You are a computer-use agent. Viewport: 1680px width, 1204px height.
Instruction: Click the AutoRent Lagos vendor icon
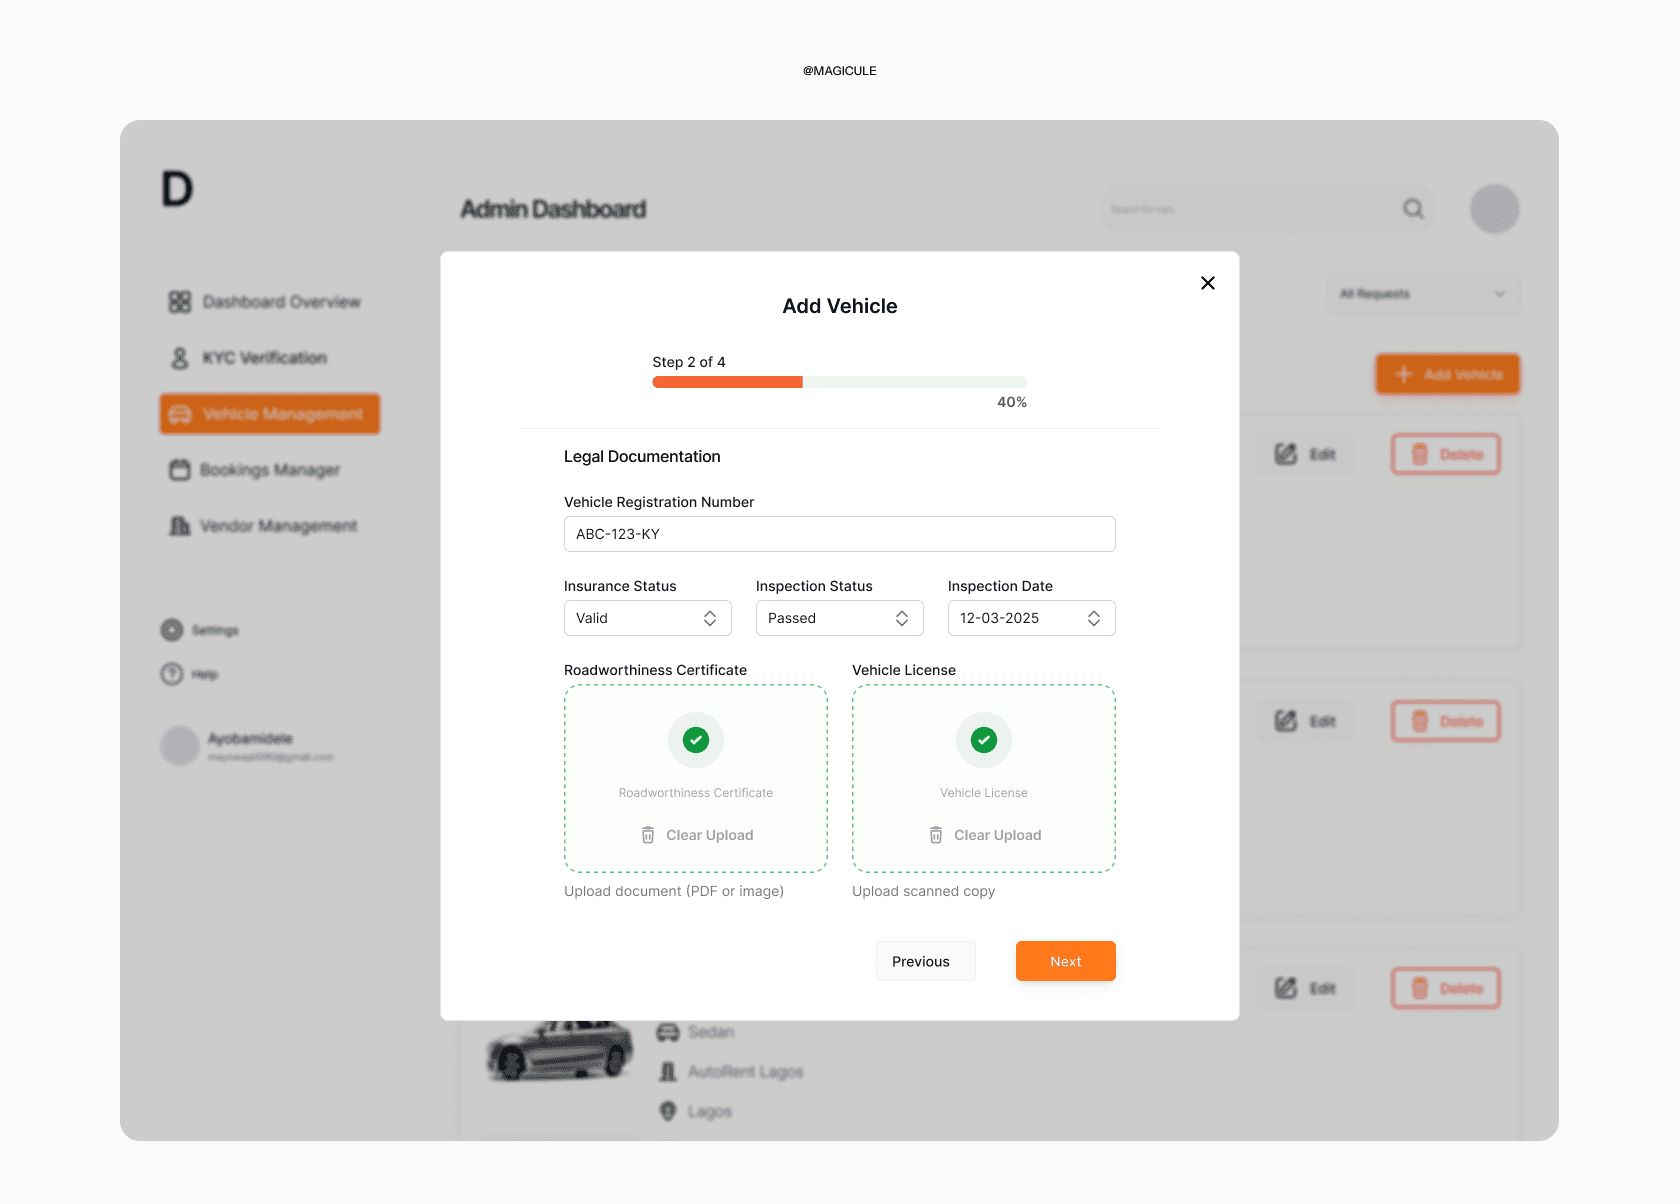point(668,1072)
